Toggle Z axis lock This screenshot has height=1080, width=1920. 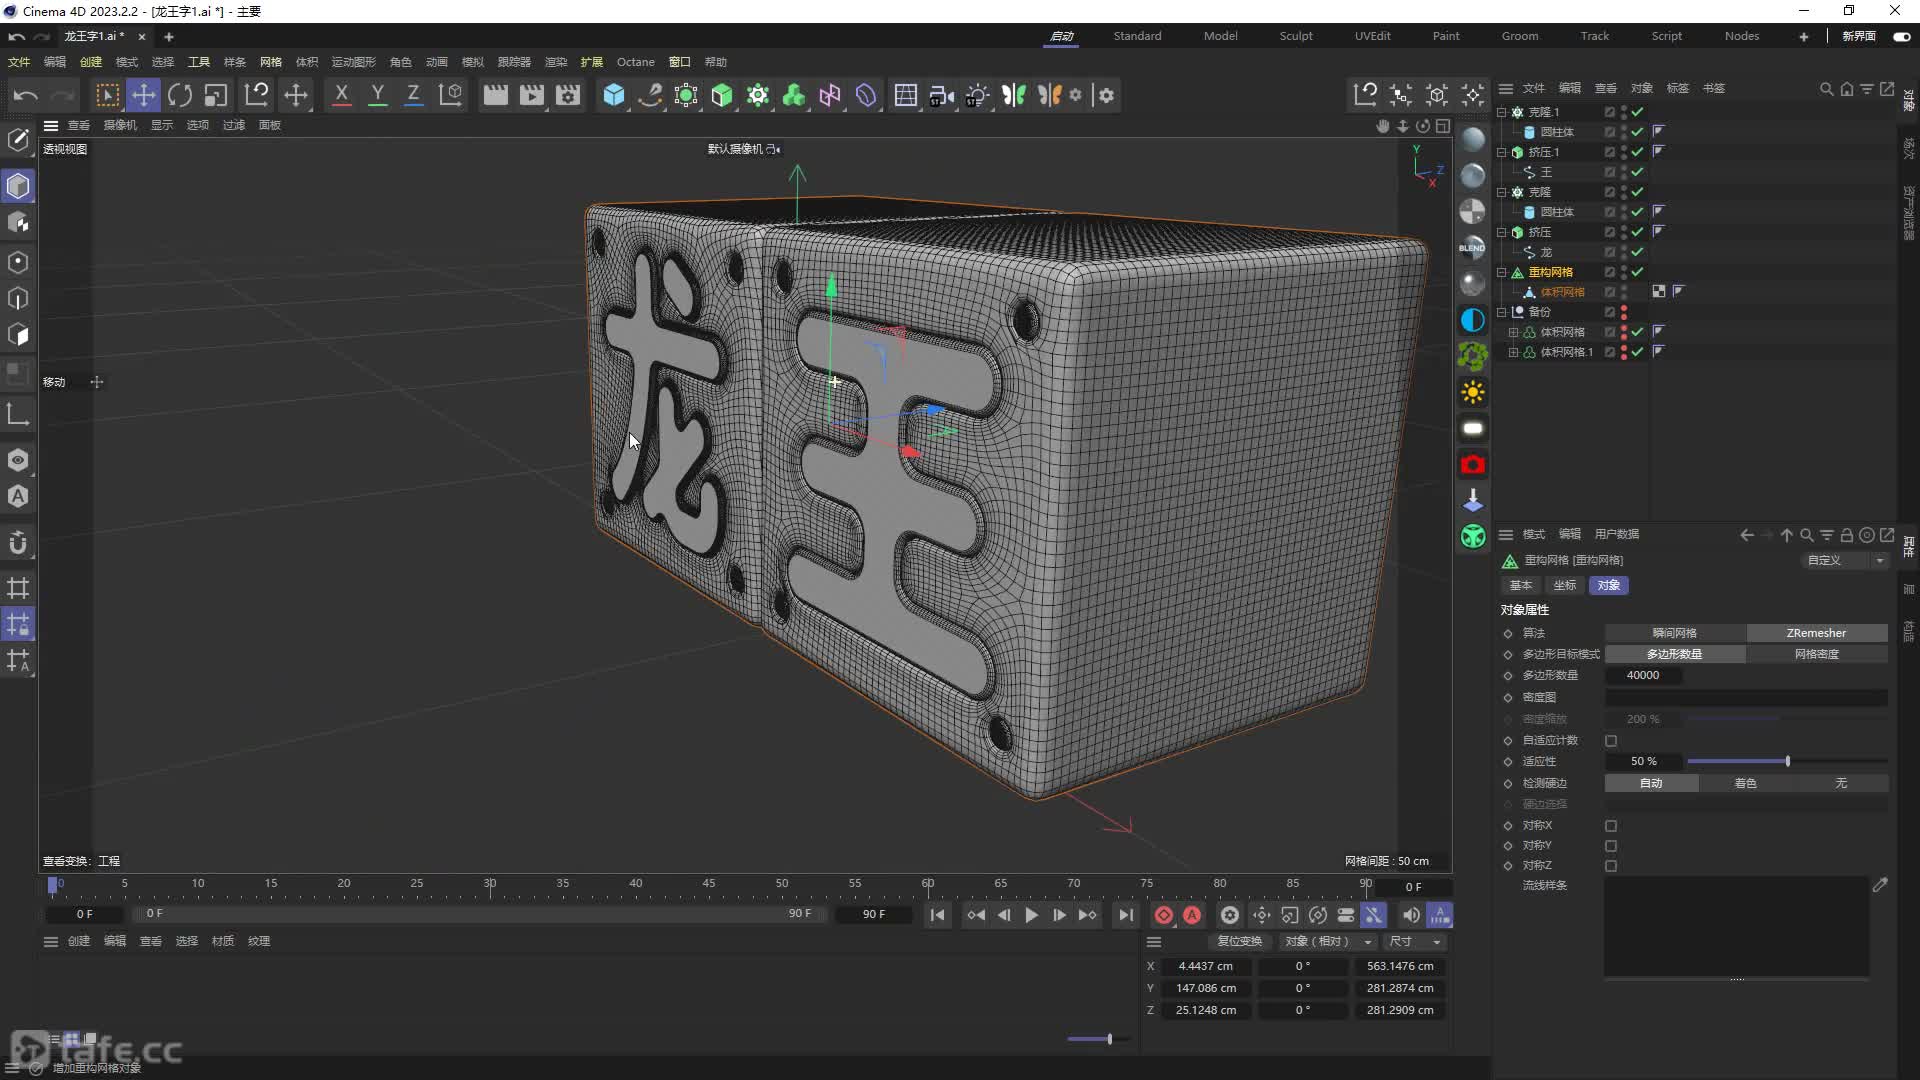413,95
